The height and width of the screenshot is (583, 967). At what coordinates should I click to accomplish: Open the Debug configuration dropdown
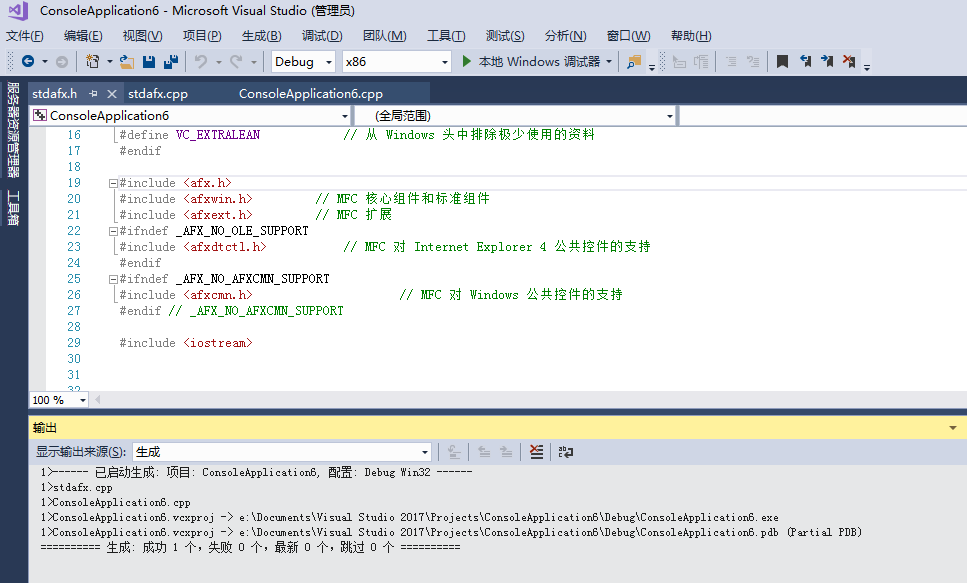[329, 62]
